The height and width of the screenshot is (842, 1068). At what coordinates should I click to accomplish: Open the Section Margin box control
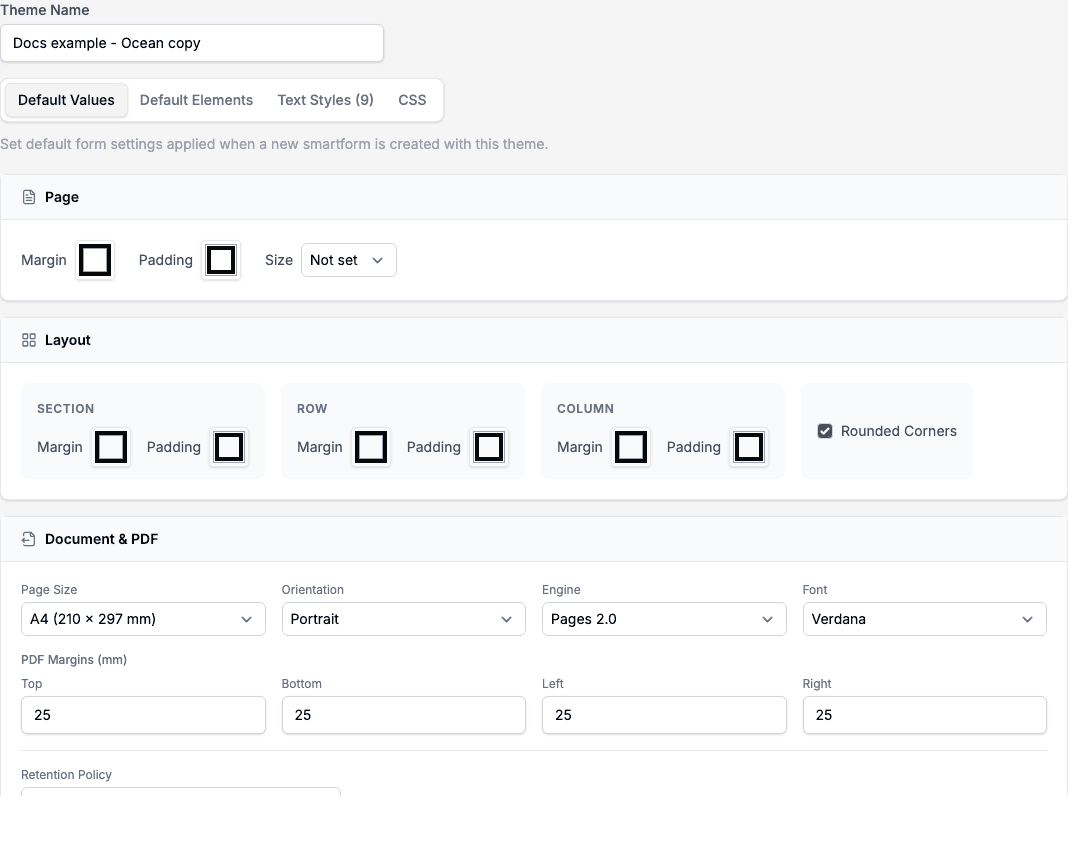pyautogui.click(x=110, y=447)
